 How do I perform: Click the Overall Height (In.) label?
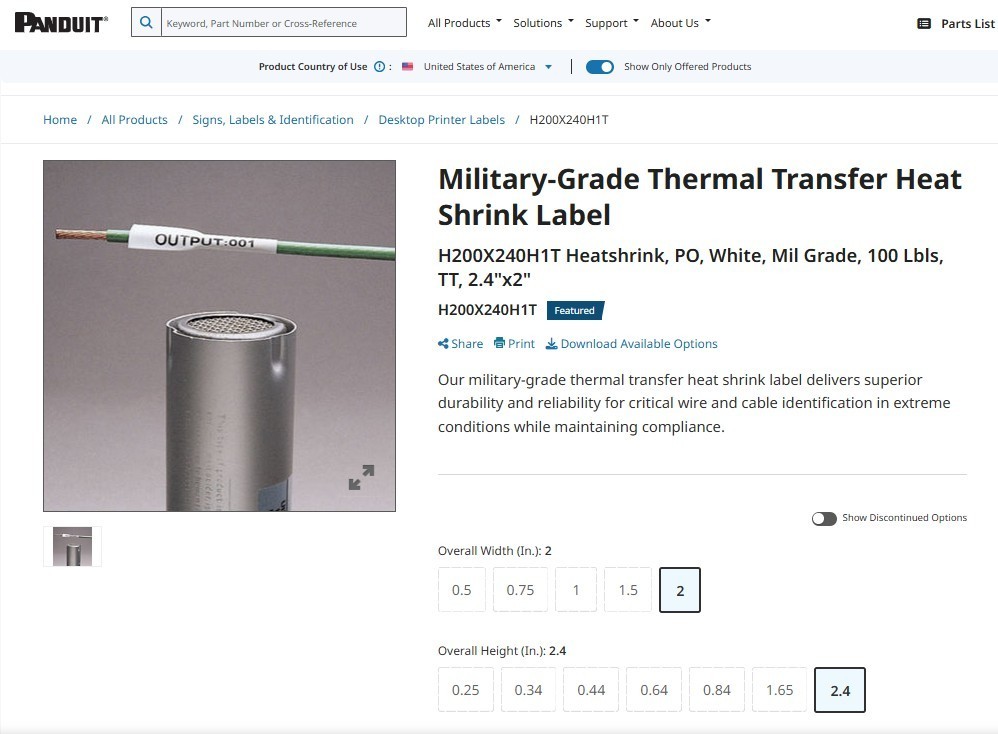click(x=502, y=651)
